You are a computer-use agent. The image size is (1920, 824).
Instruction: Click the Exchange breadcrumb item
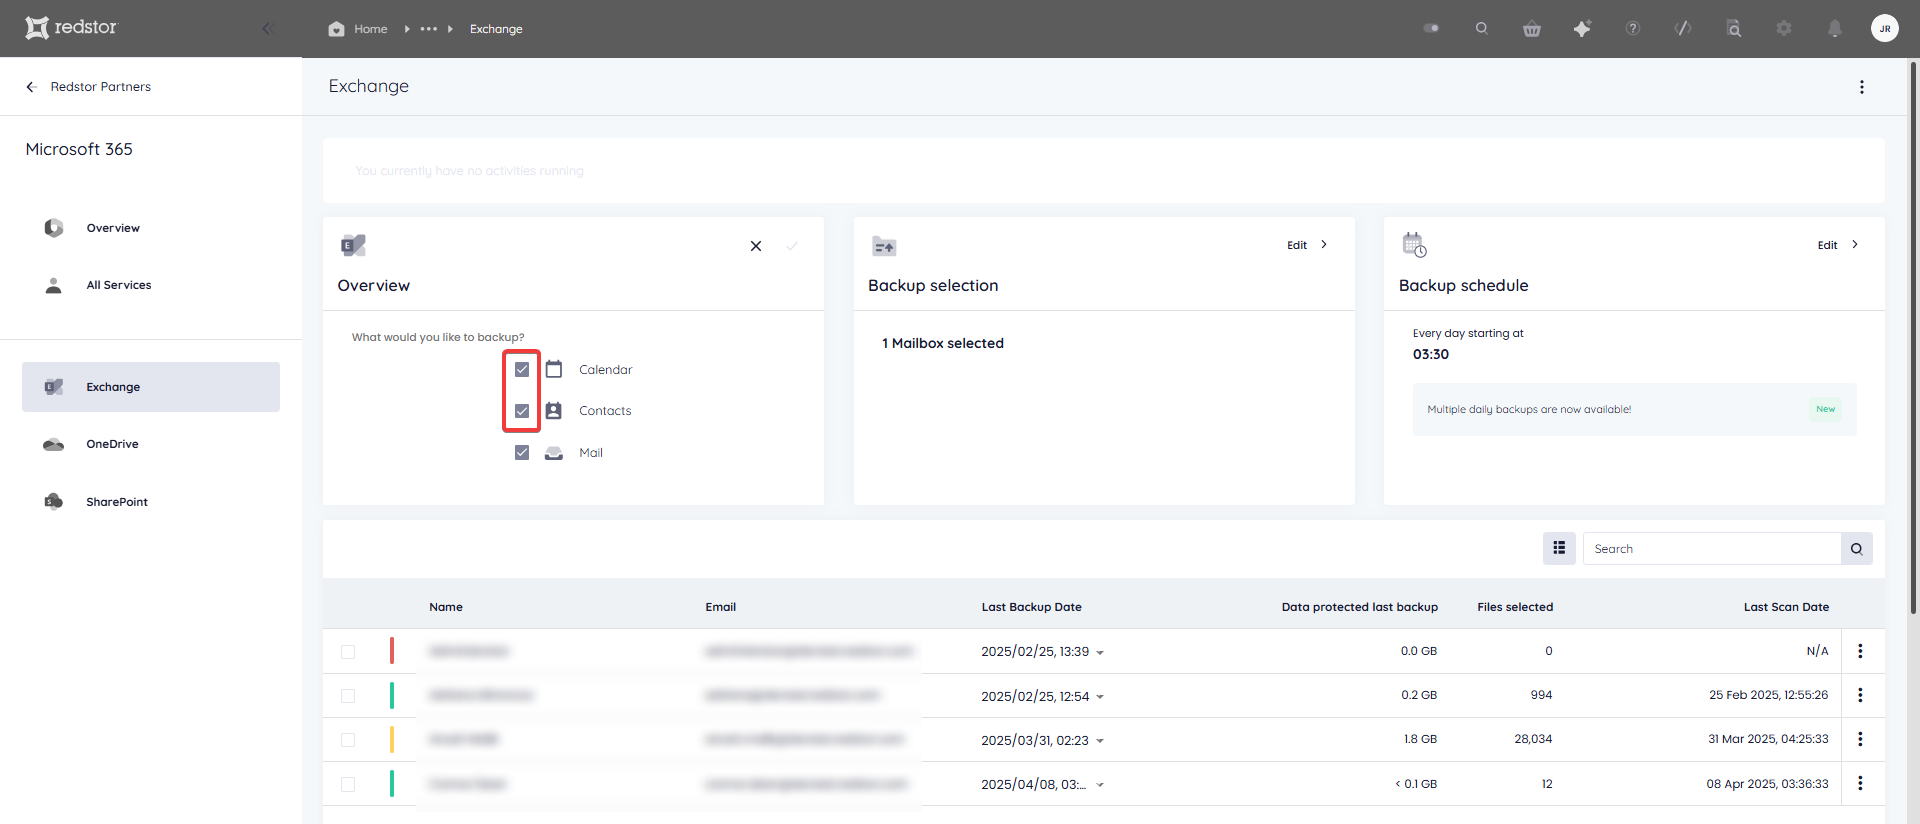coord(496,29)
